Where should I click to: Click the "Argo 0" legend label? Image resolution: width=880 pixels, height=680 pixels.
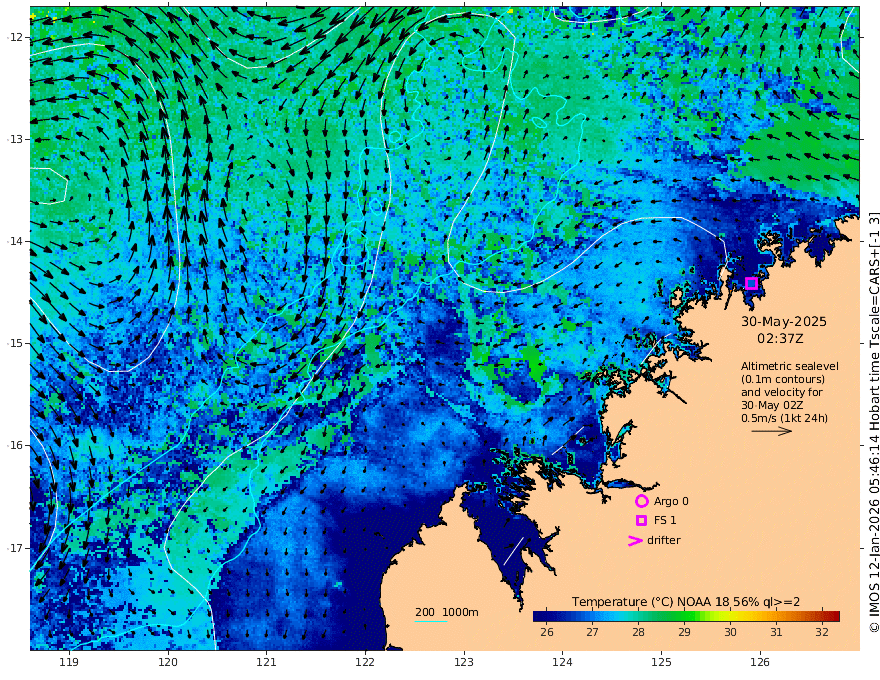pyautogui.click(x=671, y=501)
